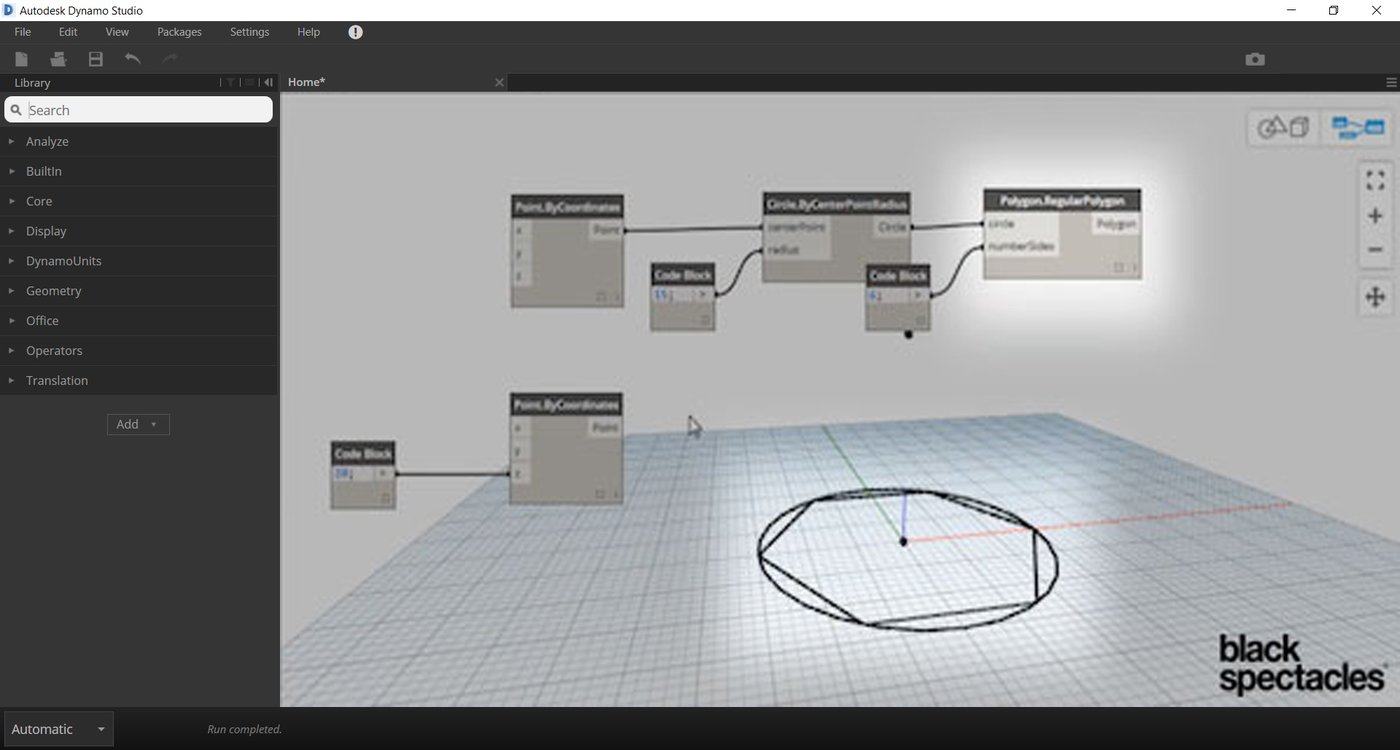Viewport: 1400px width, 750px height.
Task: Toggle preview on the Polygon.RegularPolygon node
Action: coord(1117,267)
